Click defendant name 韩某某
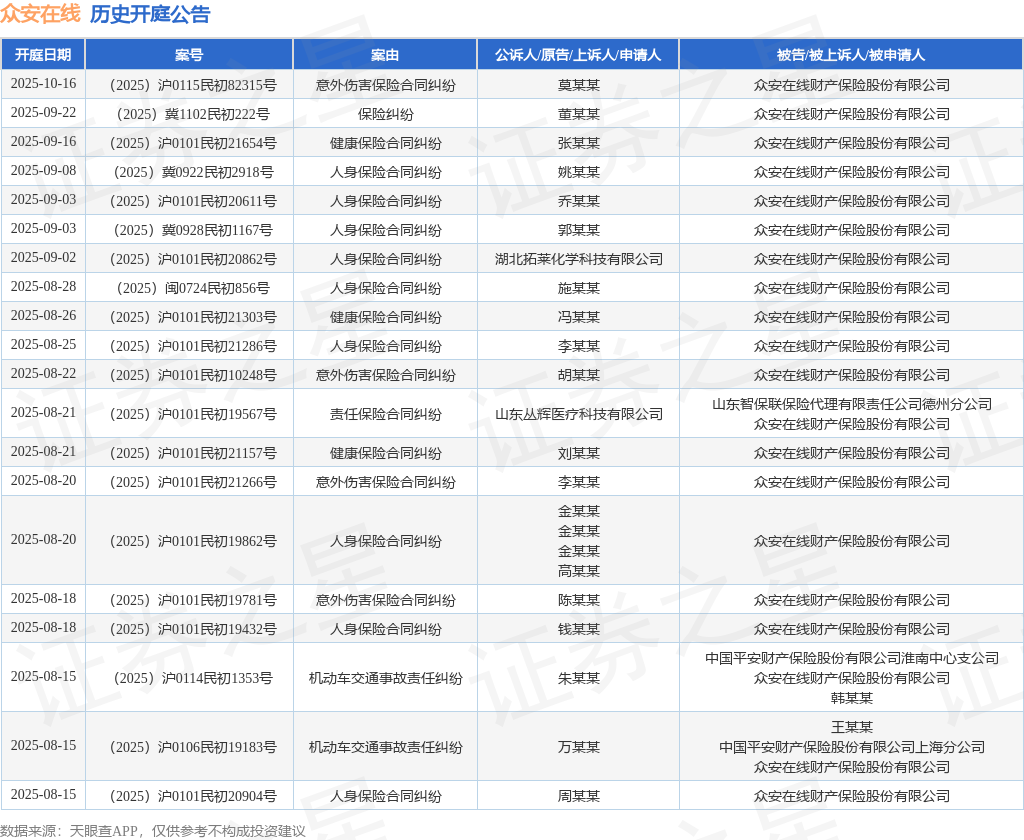This screenshot has width=1024, height=840. tap(852, 698)
